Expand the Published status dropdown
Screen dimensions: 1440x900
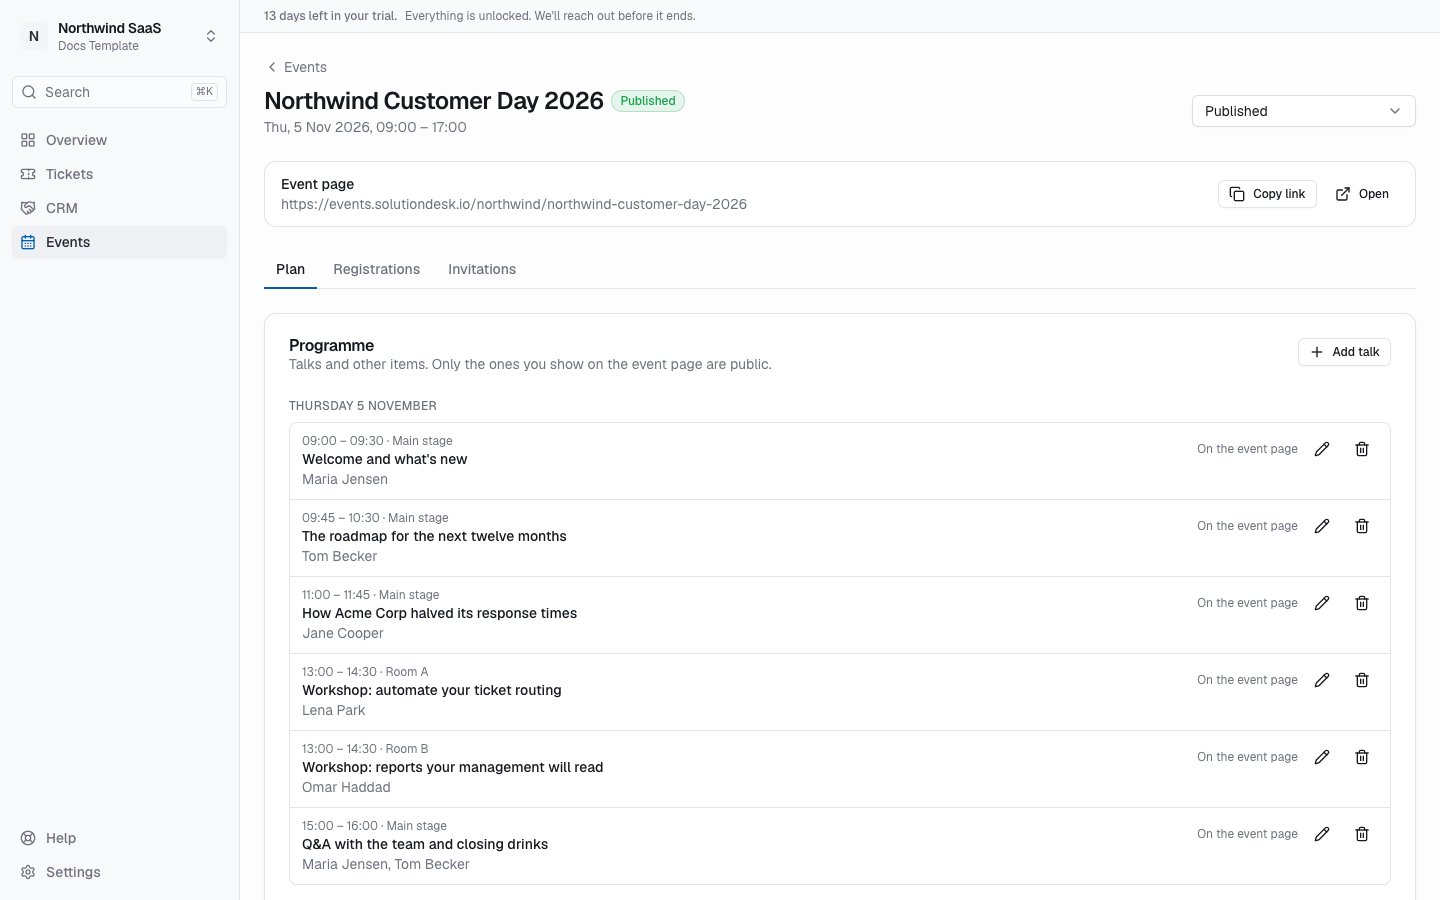[1304, 111]
